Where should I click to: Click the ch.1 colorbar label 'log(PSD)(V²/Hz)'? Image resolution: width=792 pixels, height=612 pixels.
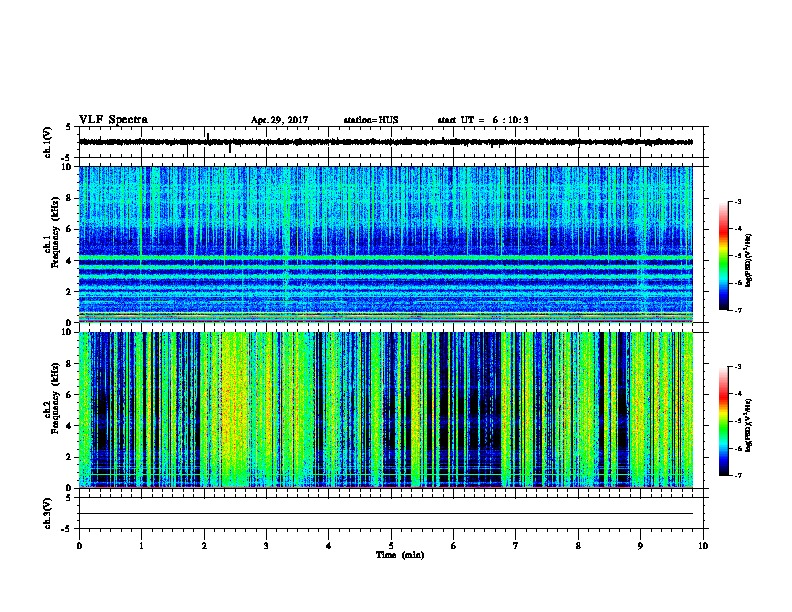749,260
